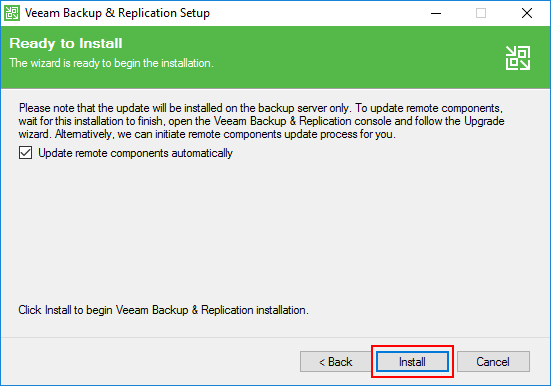Click the Update remote components automatically label text
This screenshot has height=386, width=551.
coord(135,153)
